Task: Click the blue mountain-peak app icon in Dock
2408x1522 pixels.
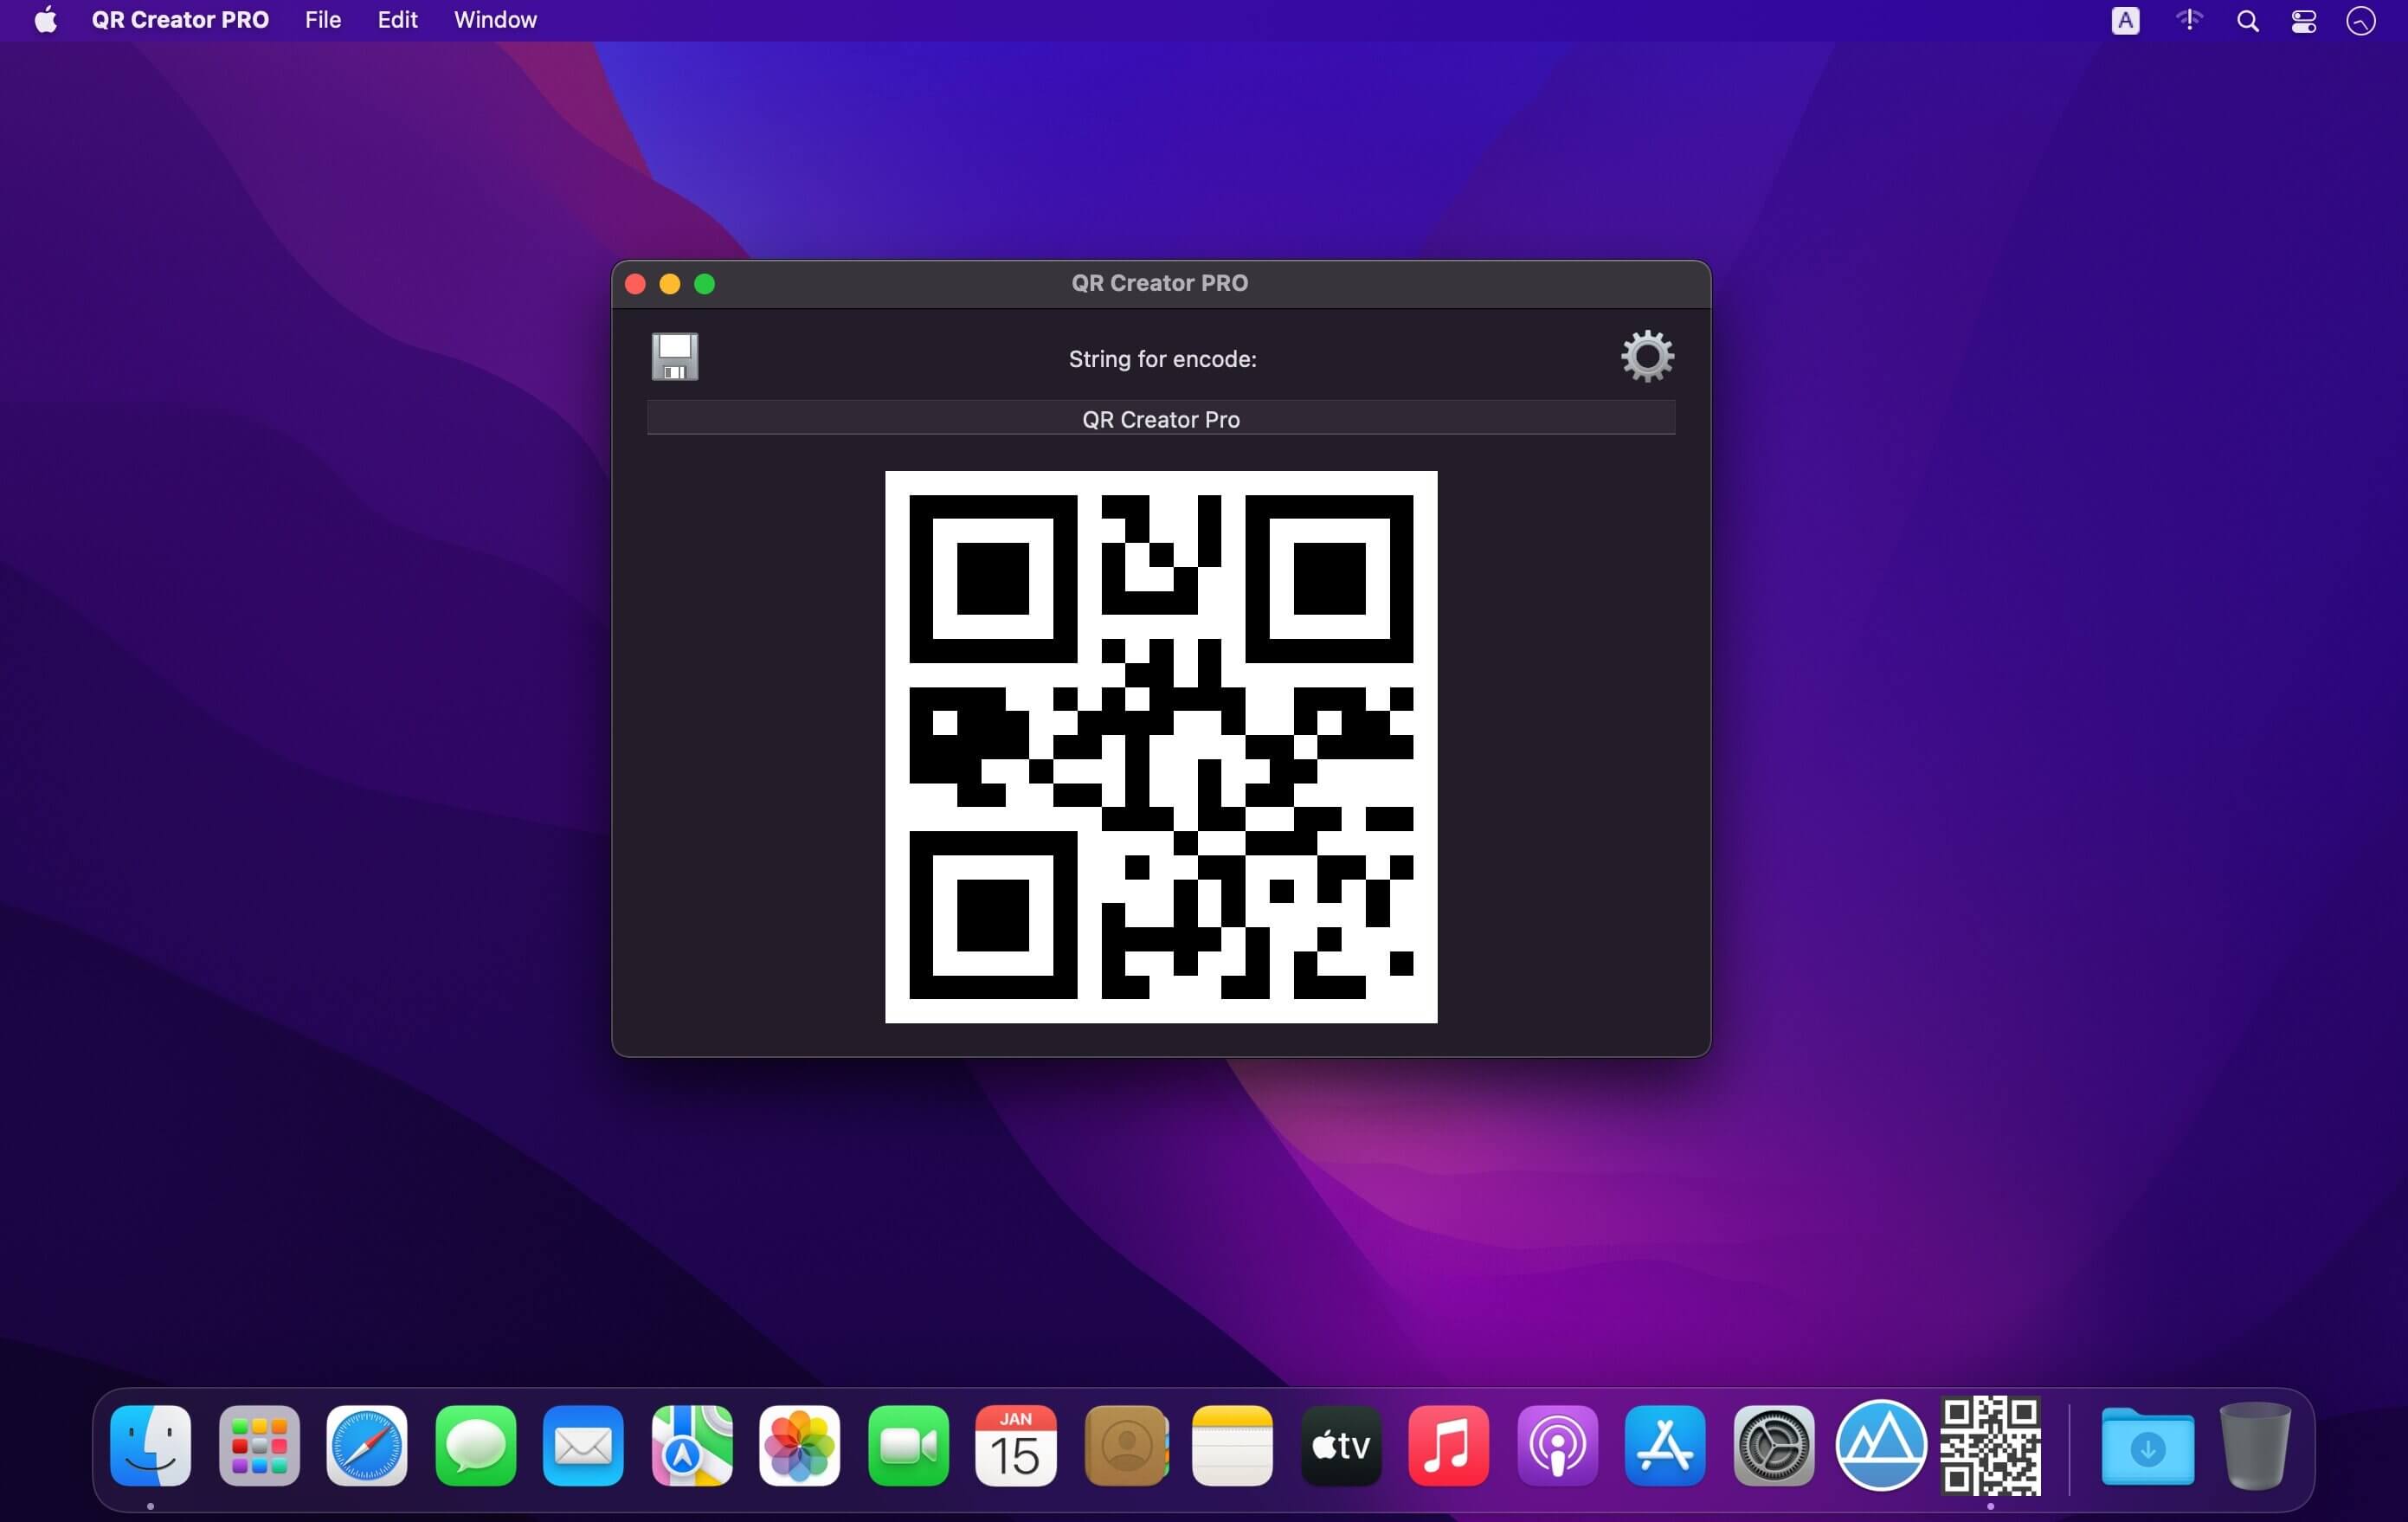Action: pyautogui.click(x=1881, y=1445)
